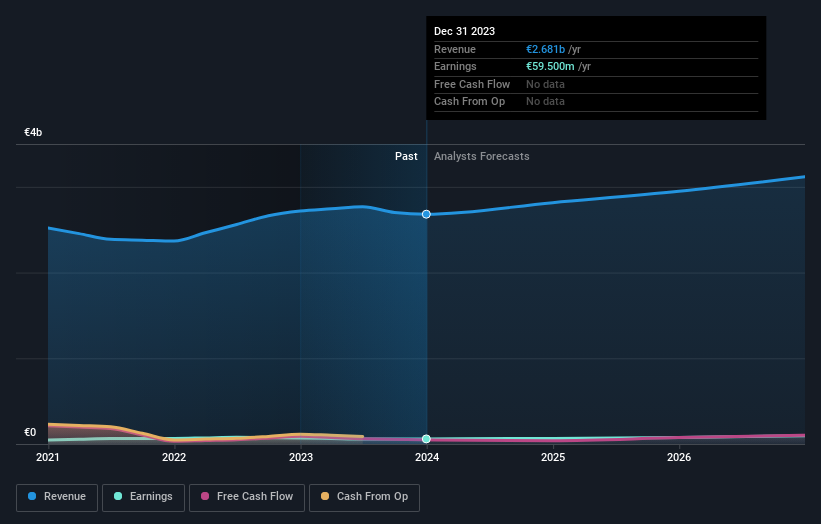Click the Revenue tooltip row label
This screenshot has width=821, height=524.
pyautogui.click(x=455, y=49)
